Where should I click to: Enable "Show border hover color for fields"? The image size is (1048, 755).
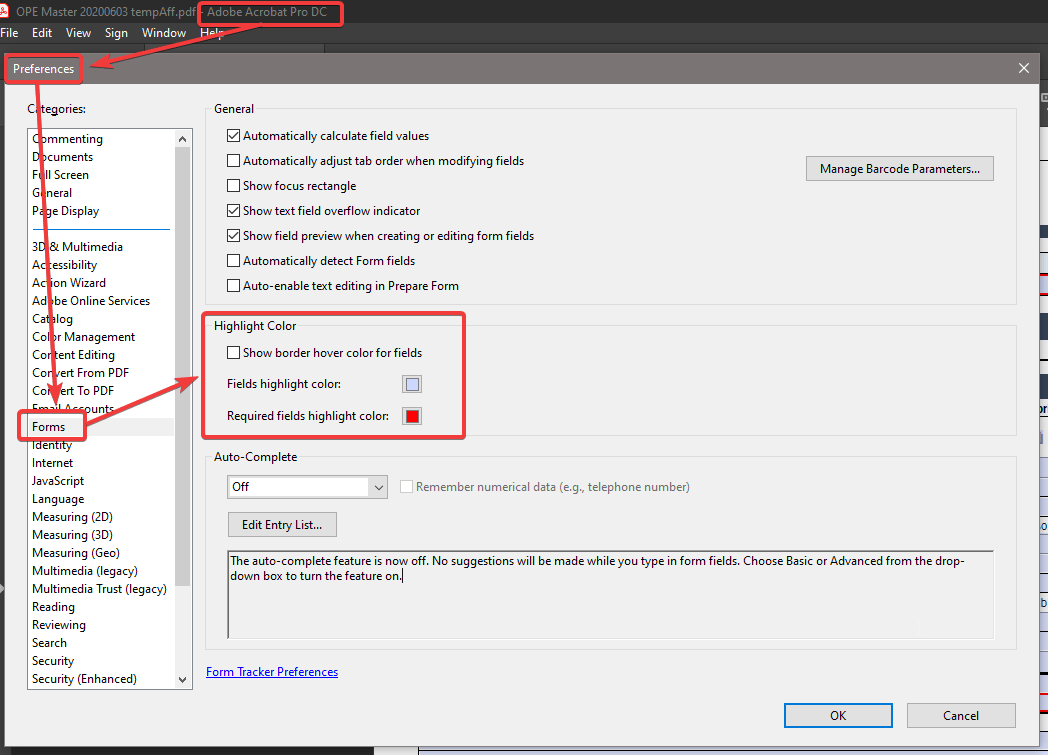(x=233, y=352)
